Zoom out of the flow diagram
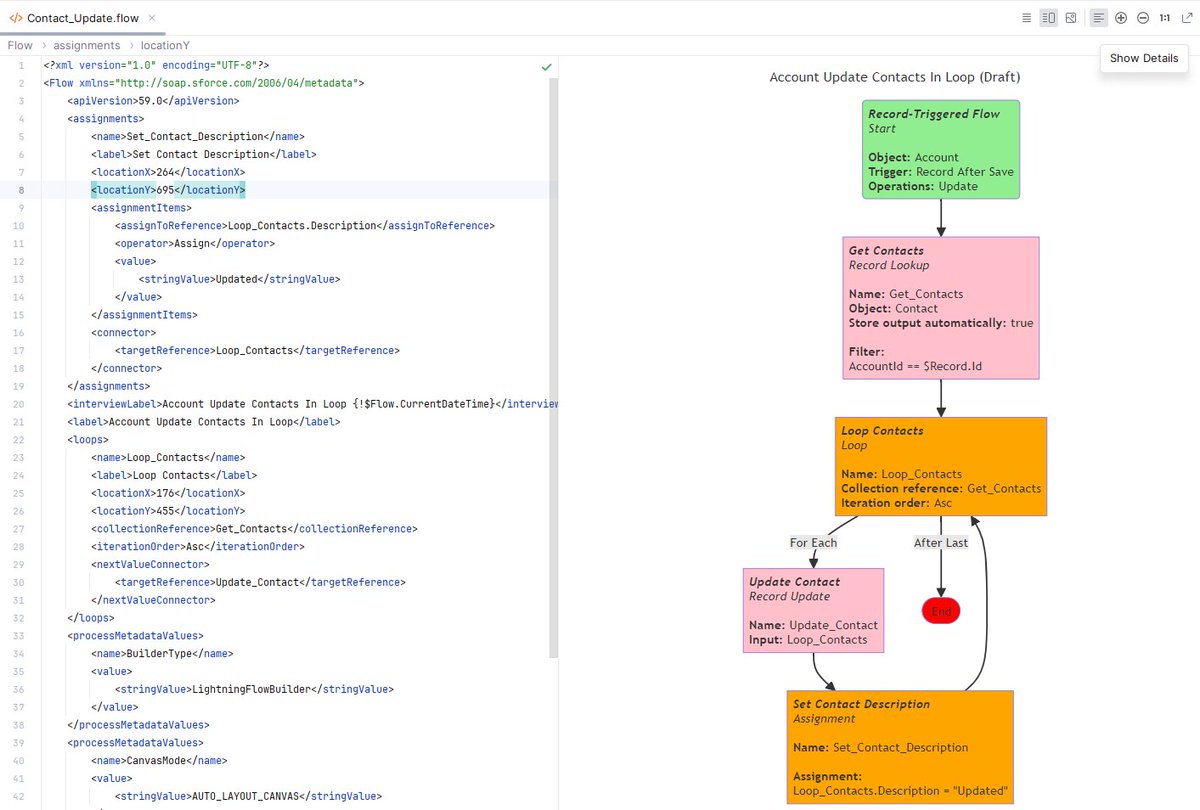Image resolution: width=1200 pixels, height=810 pixels. pyautogui.click(x=1144, y=17)
